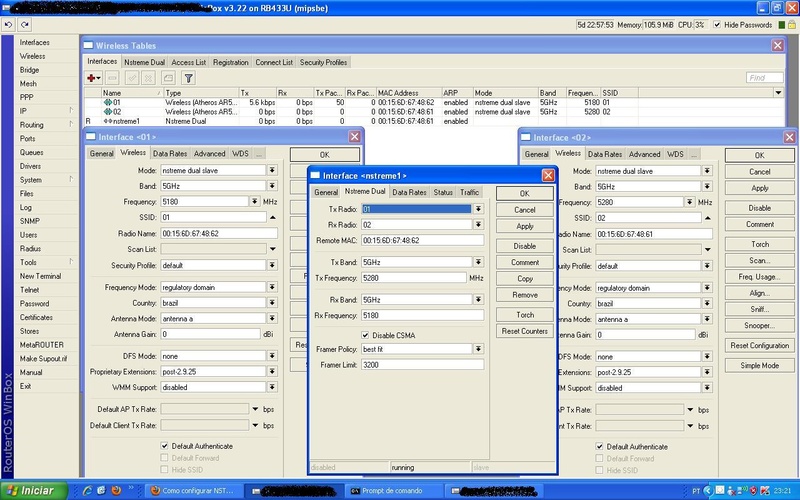Click the Windows Iniciar start button
The image size is (800, 500).
[34, 491]
